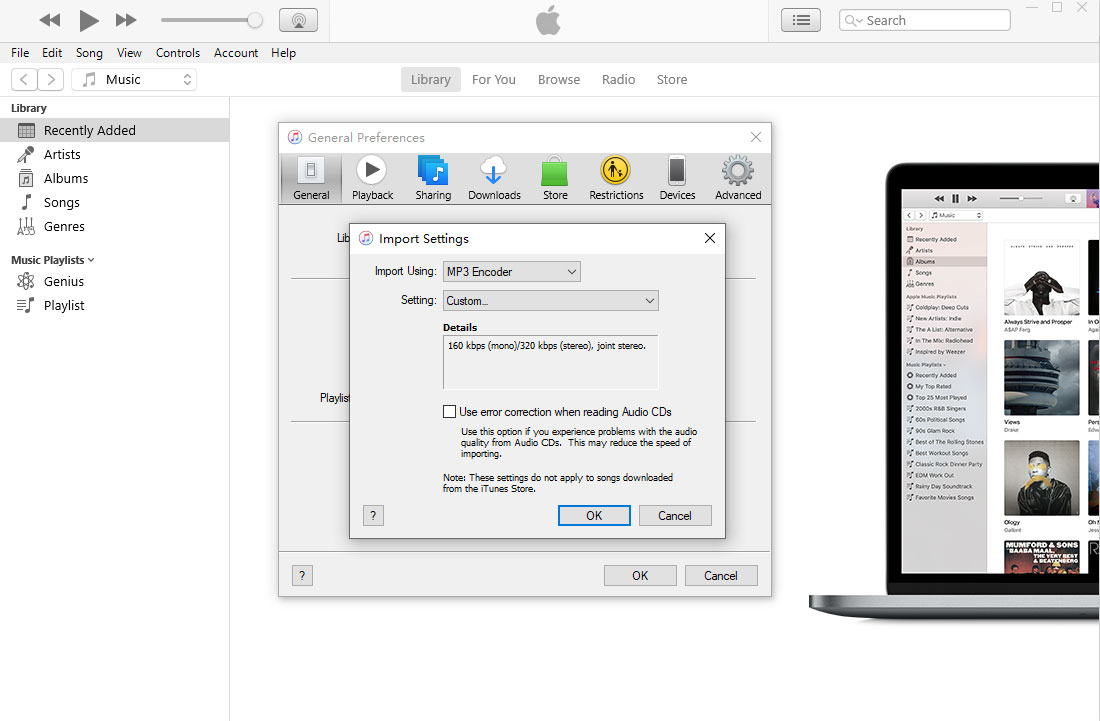Image resolution: width=1100 pixels, height=721 pixels.
Task: Switch to the Library tab
Action: (431, 79)
